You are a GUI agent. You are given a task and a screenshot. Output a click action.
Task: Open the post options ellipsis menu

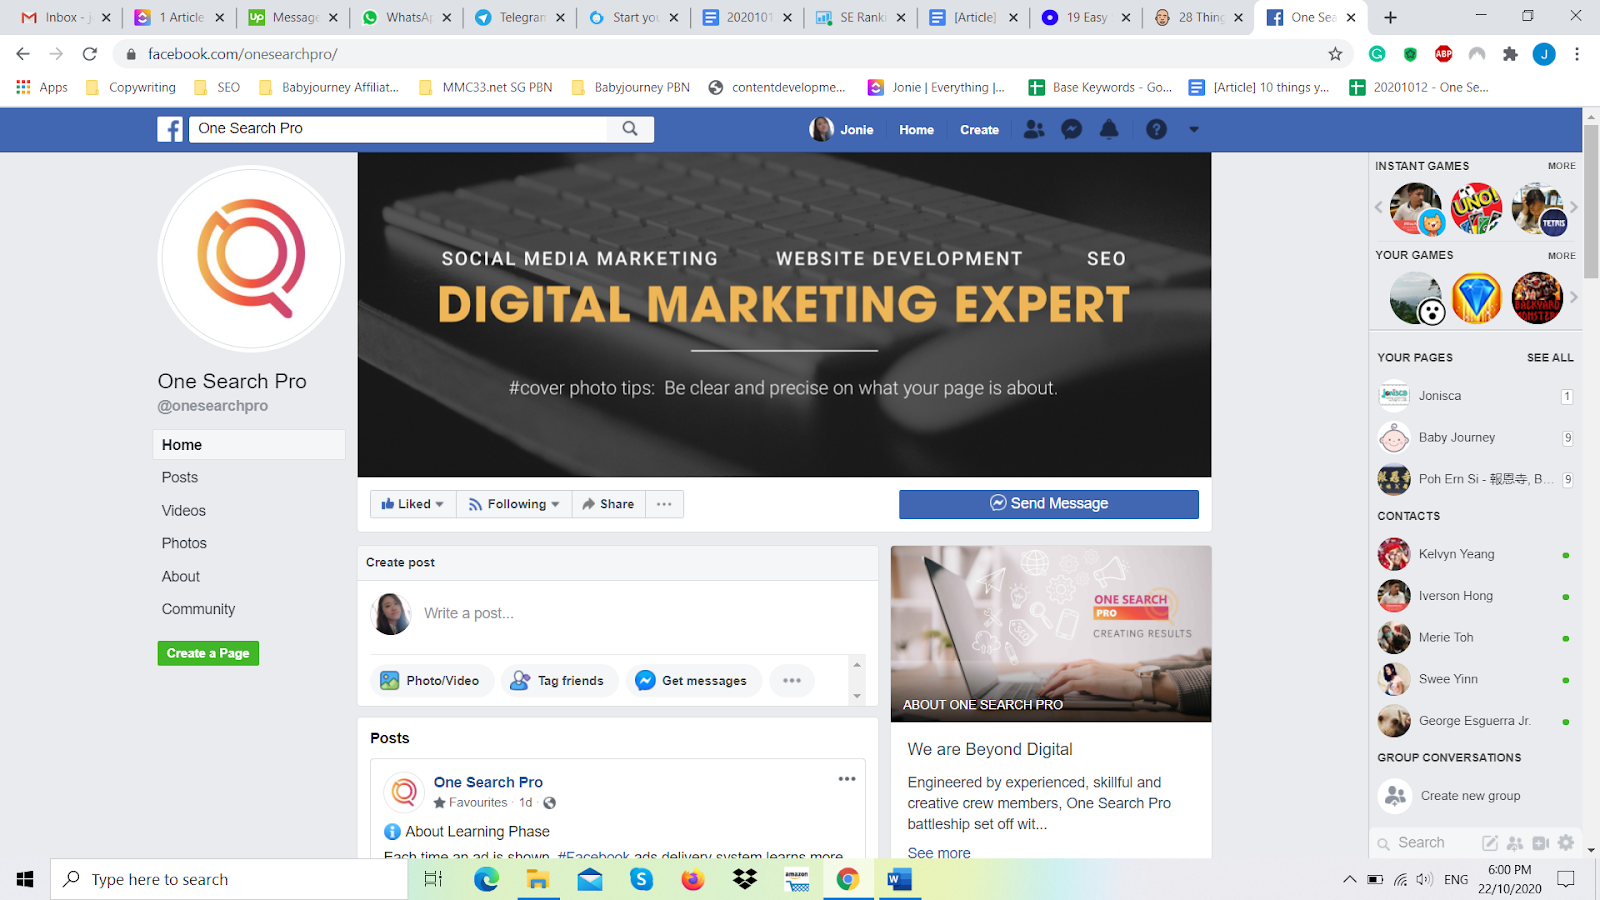(847, 779)
